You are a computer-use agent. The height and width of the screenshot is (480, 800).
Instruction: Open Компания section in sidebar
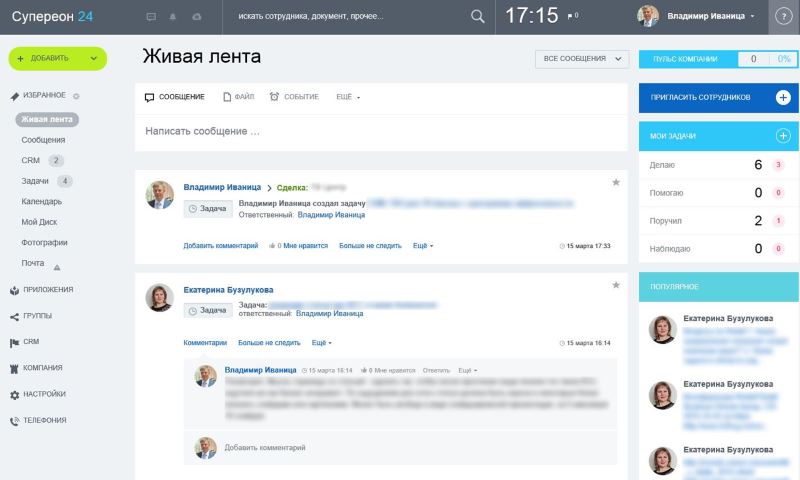(36, 368)
